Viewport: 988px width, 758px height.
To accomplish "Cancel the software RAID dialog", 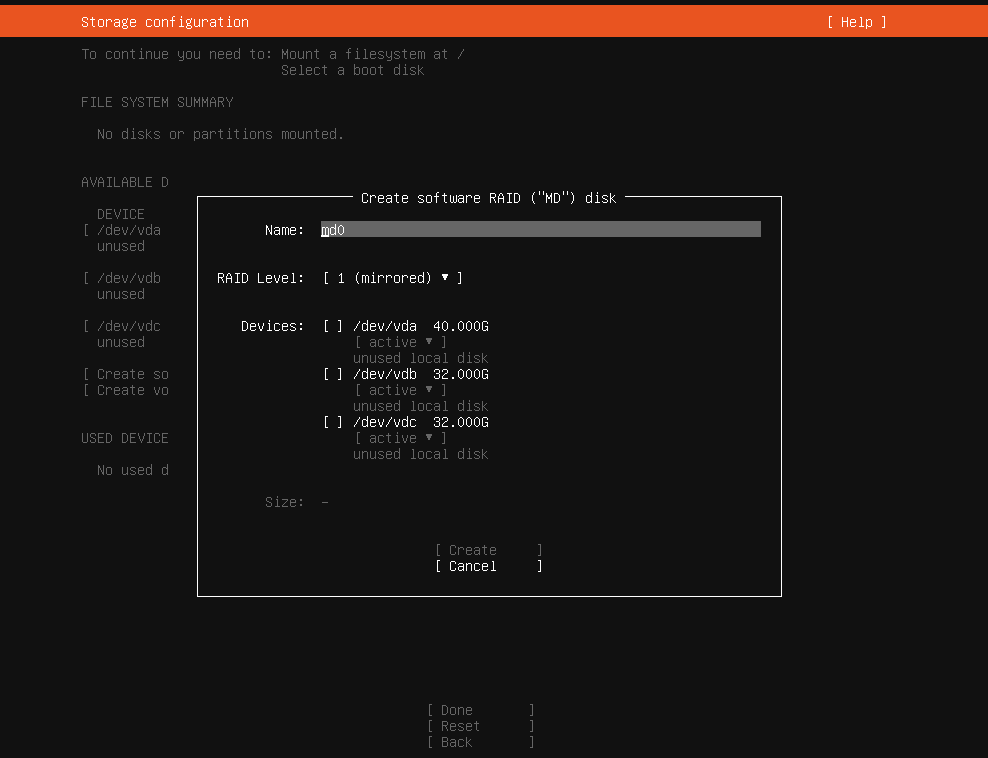I will tap(488, 566).
